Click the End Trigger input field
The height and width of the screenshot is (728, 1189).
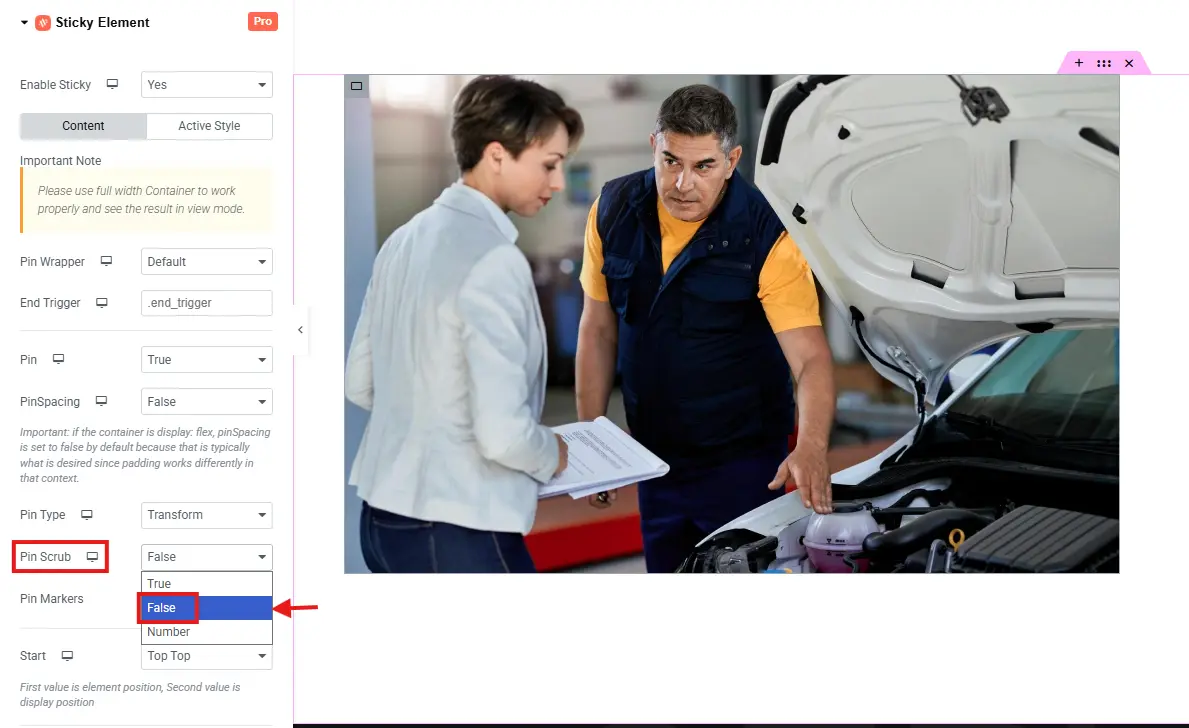(206, 303)
